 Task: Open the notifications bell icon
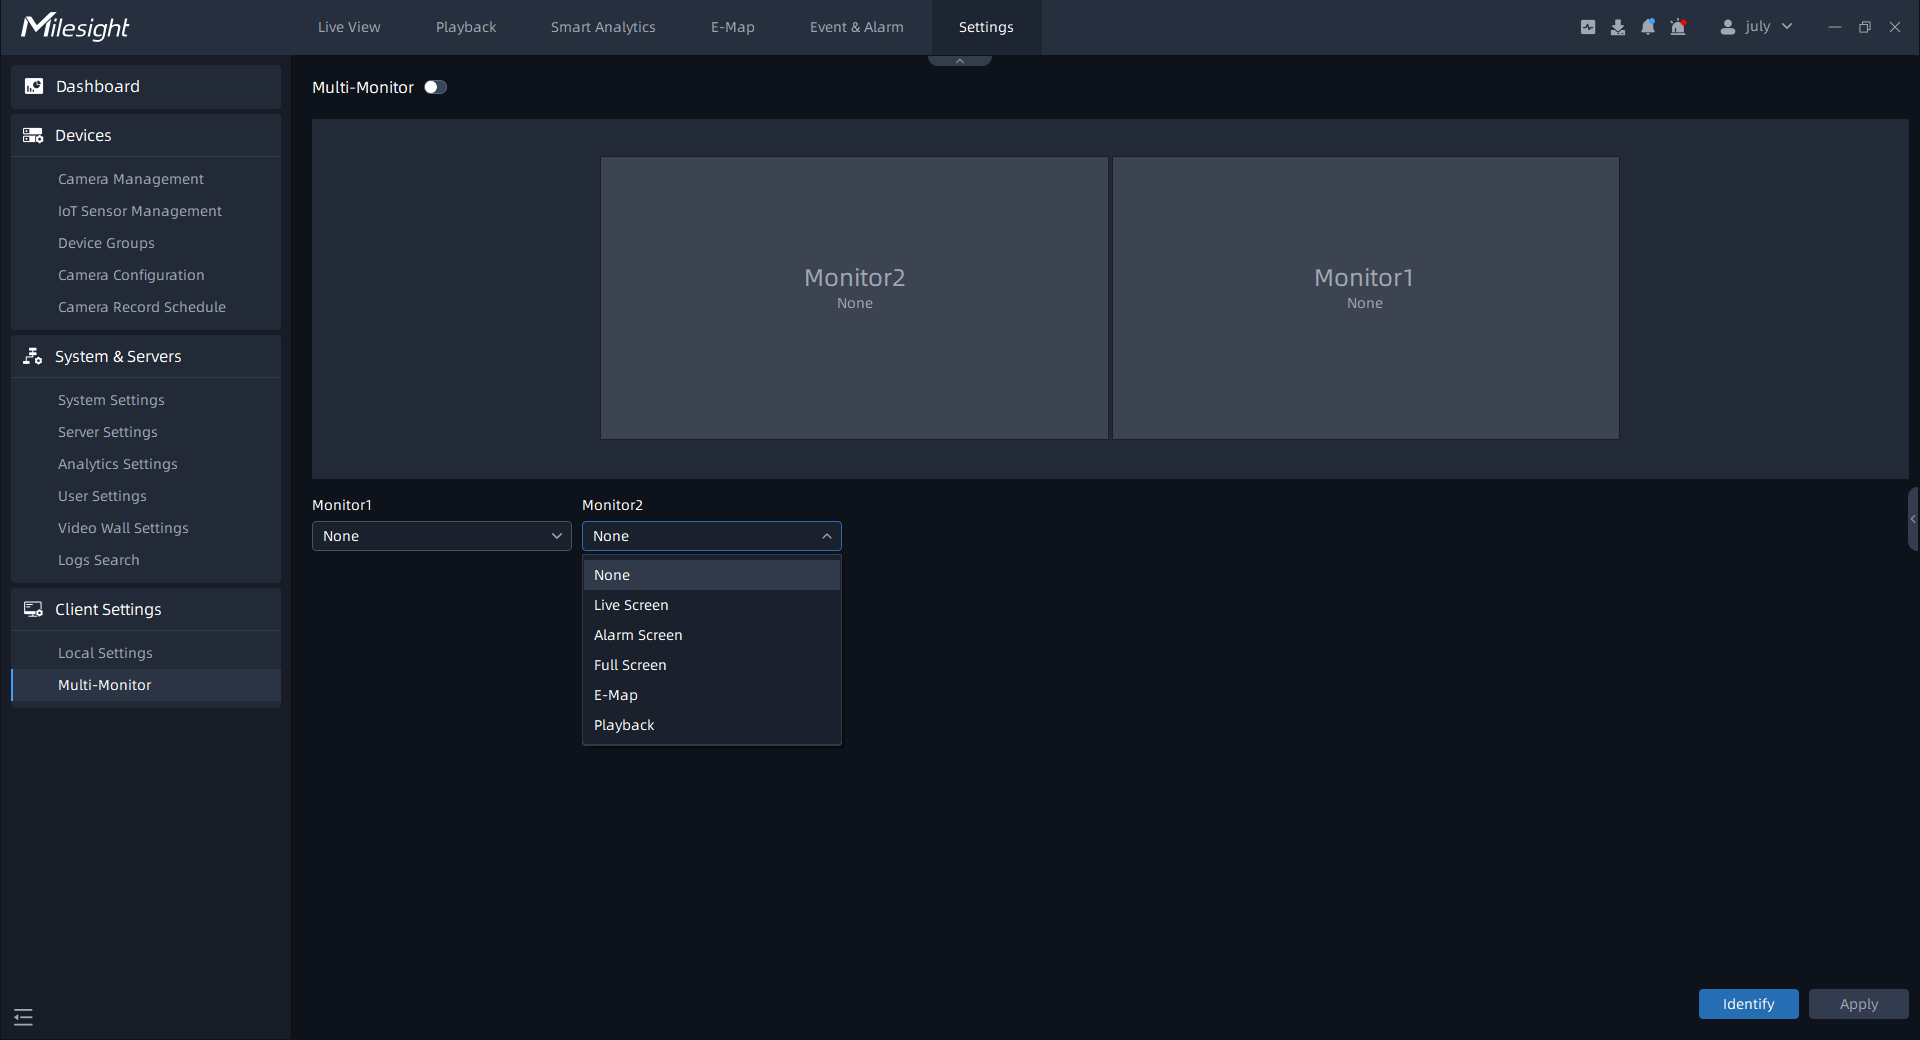1647,27
